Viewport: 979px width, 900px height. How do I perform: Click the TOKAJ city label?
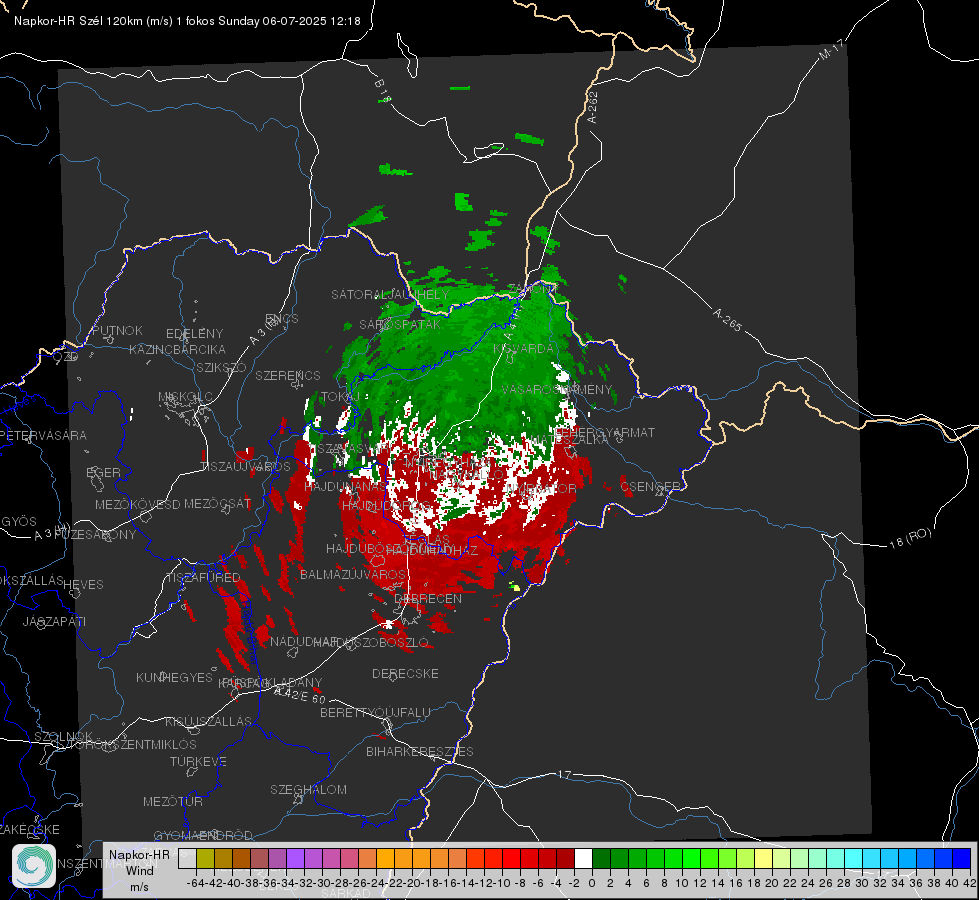pos(341,397)
